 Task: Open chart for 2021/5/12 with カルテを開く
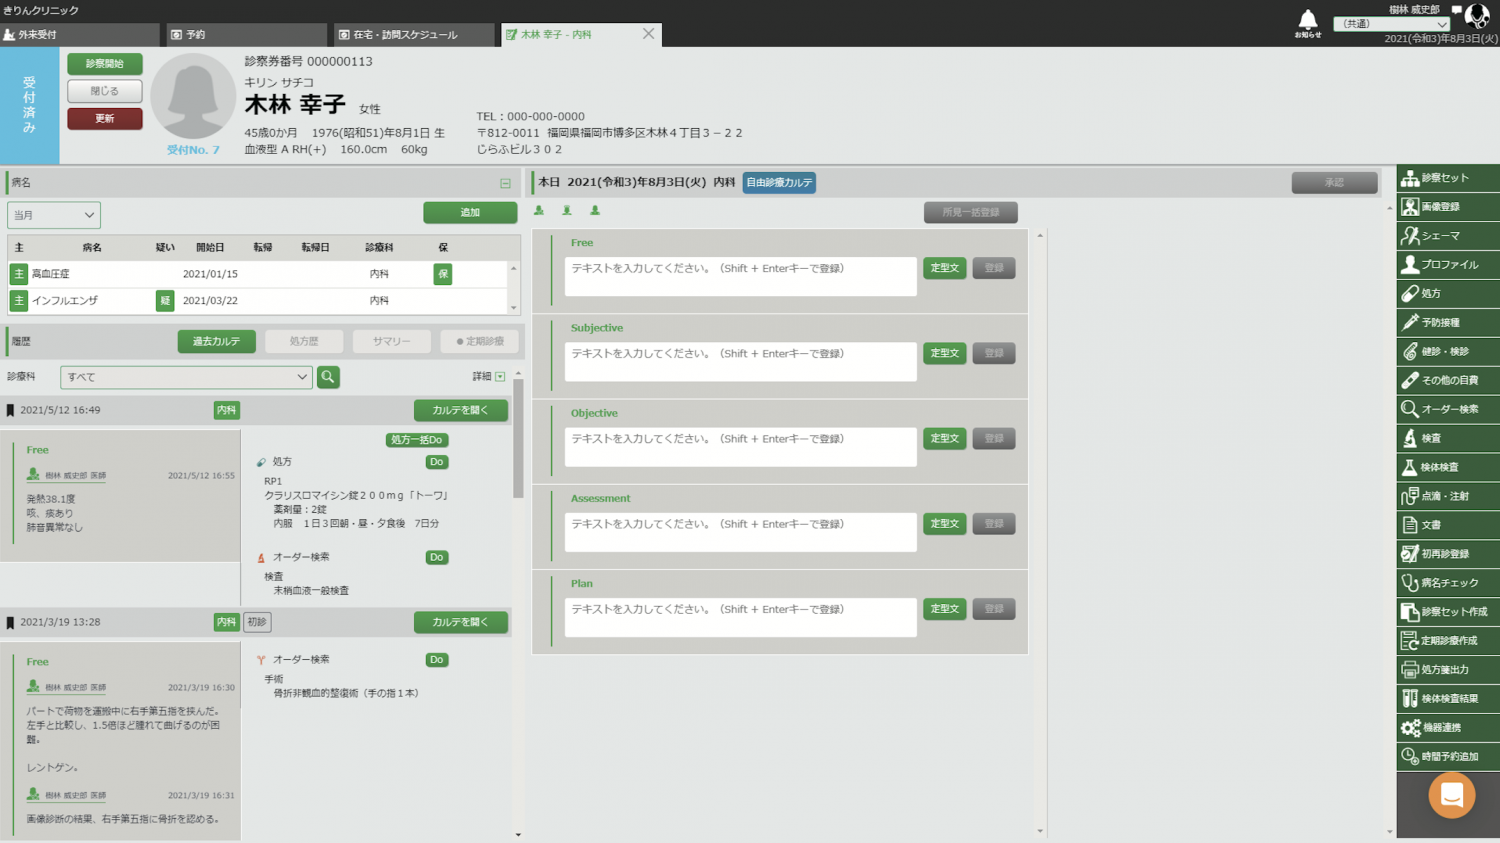point(461,411)
